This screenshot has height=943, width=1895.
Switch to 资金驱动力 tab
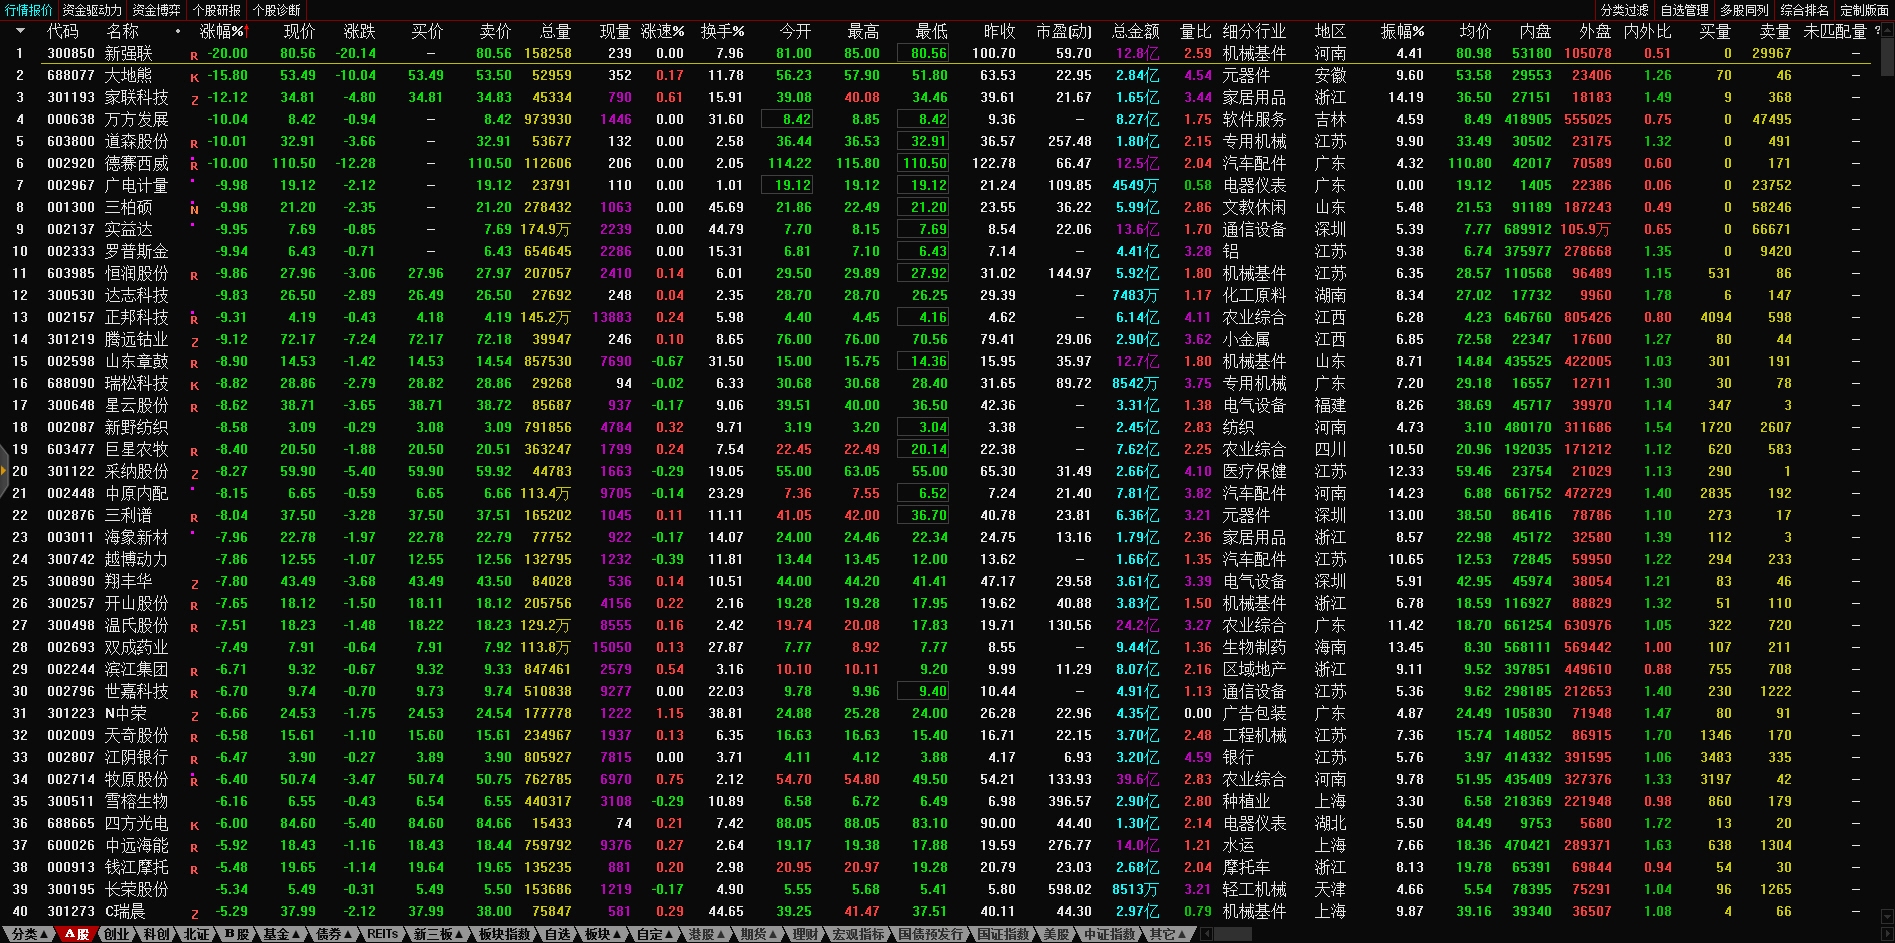click(92, 10)
